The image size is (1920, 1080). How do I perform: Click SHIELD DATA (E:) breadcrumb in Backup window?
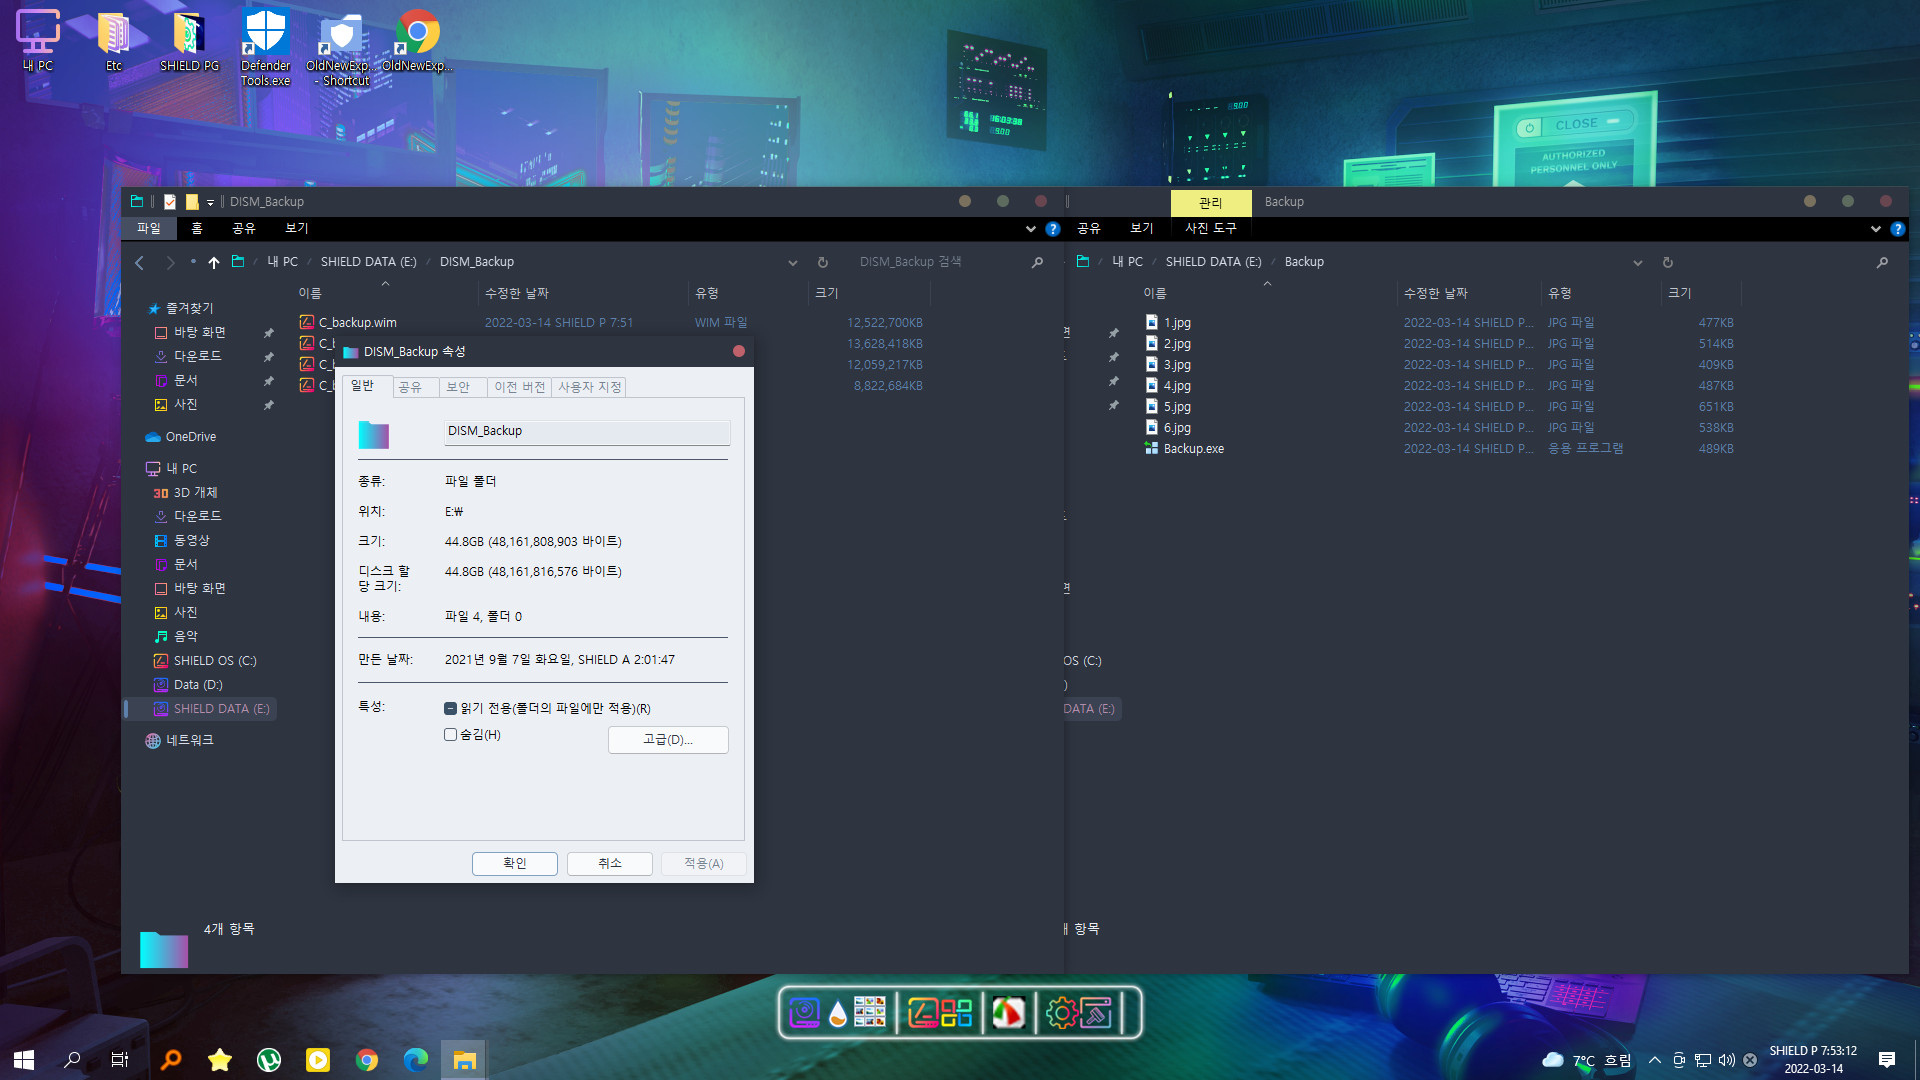click(x=1213, y=262)
